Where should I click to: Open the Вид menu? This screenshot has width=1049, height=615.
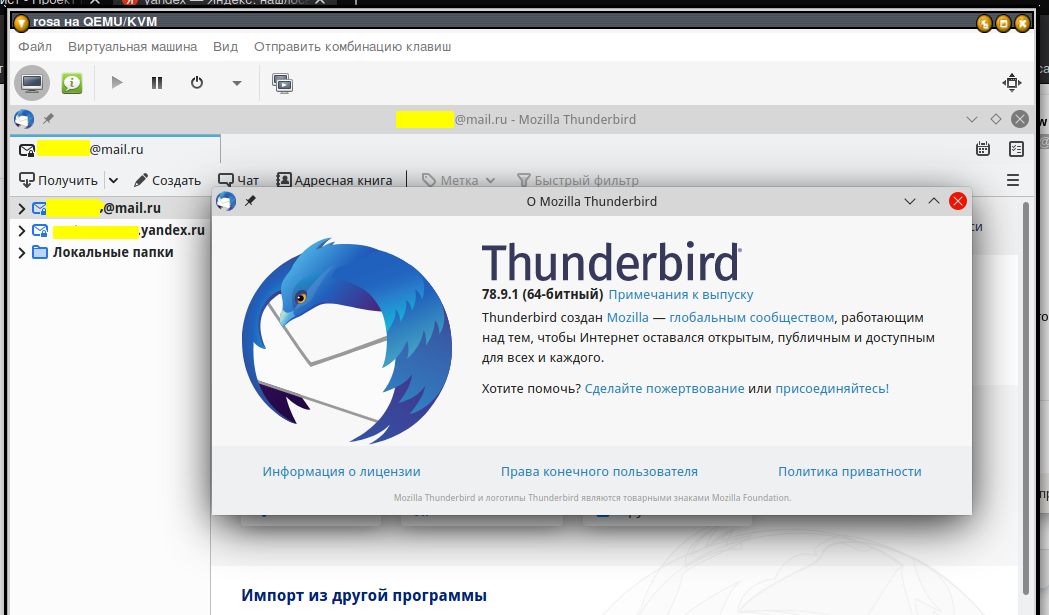225,47
